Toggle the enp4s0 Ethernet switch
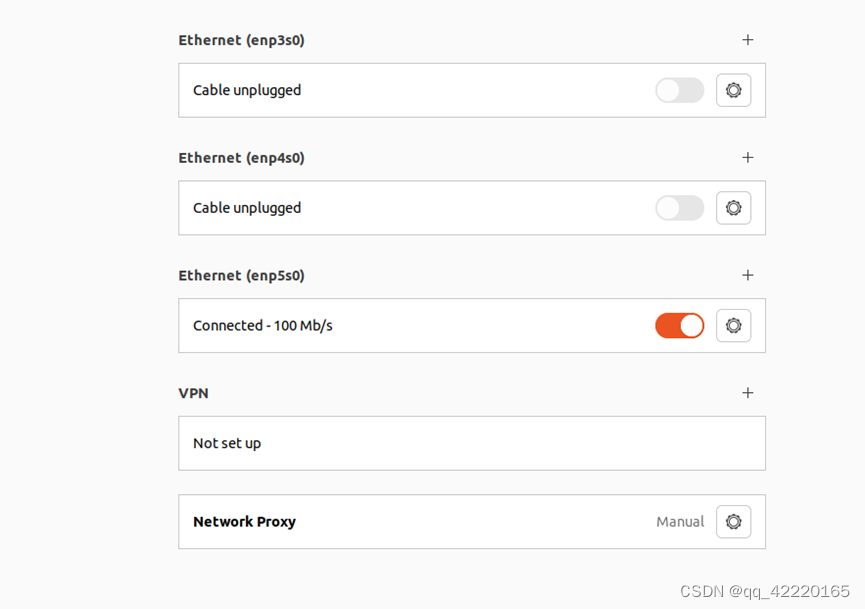Viewport: 865px width, 609px height. click(x=680, y=208)
